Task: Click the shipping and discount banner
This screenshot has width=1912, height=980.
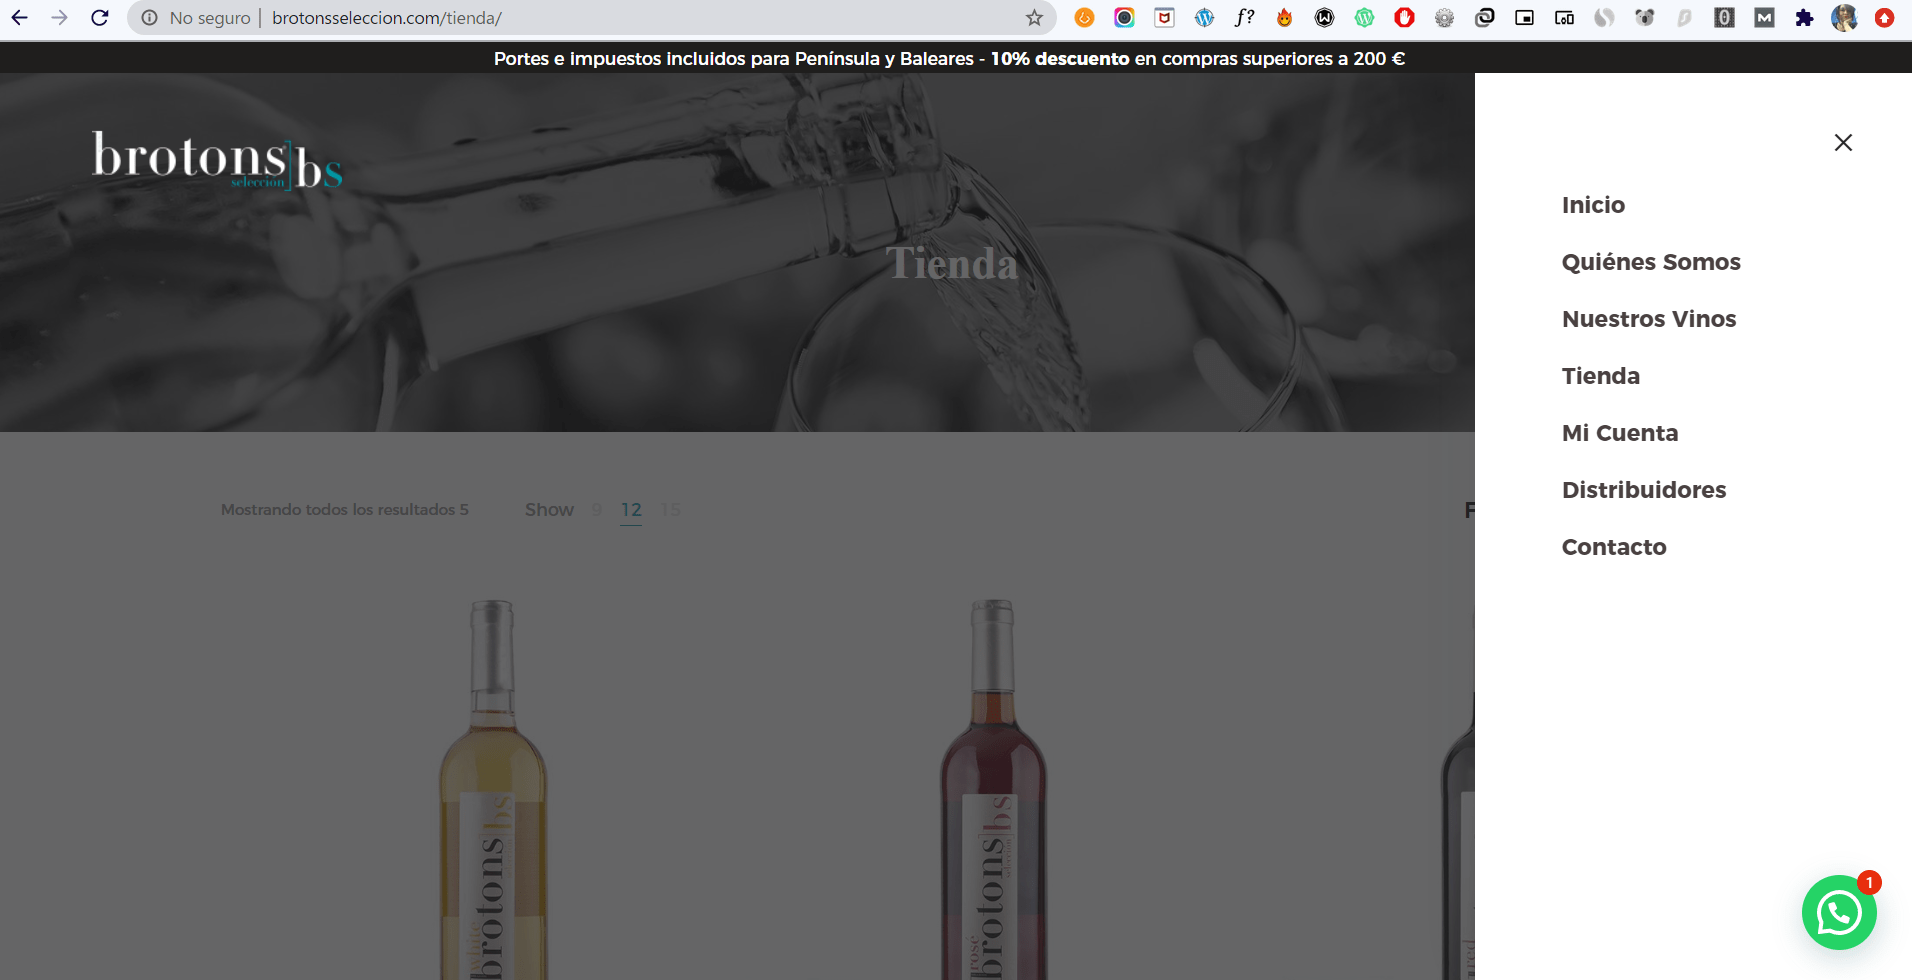Action: tap(949, 59)
